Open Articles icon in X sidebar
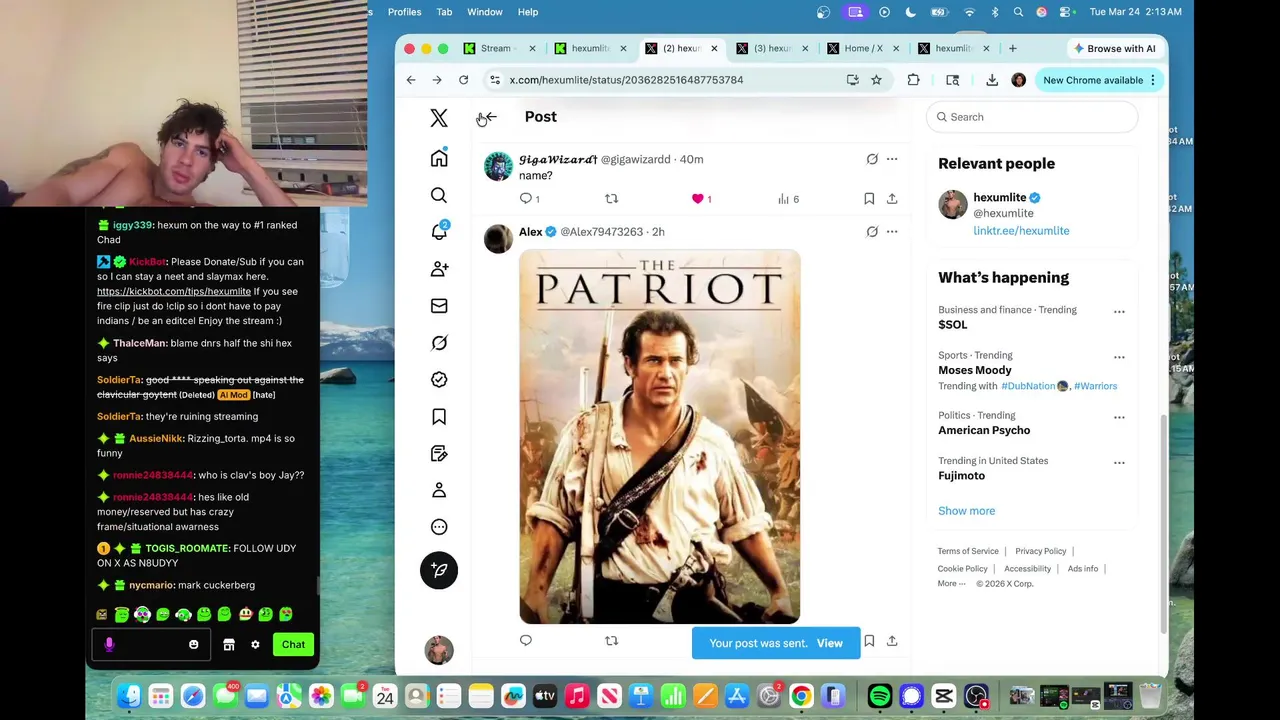1280x720 pixels. coord(439,454)
